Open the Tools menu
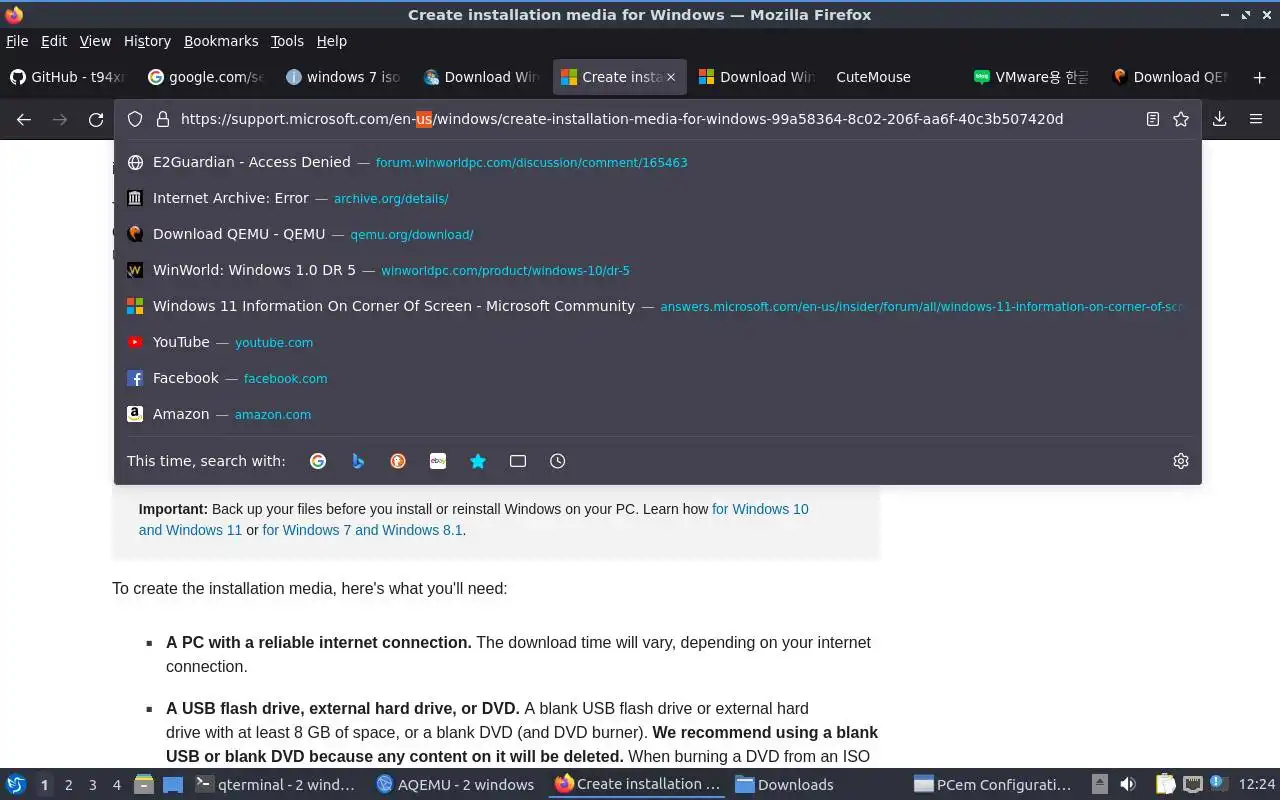Viewport: 1280px width, 800px height. tap(287, 41)
